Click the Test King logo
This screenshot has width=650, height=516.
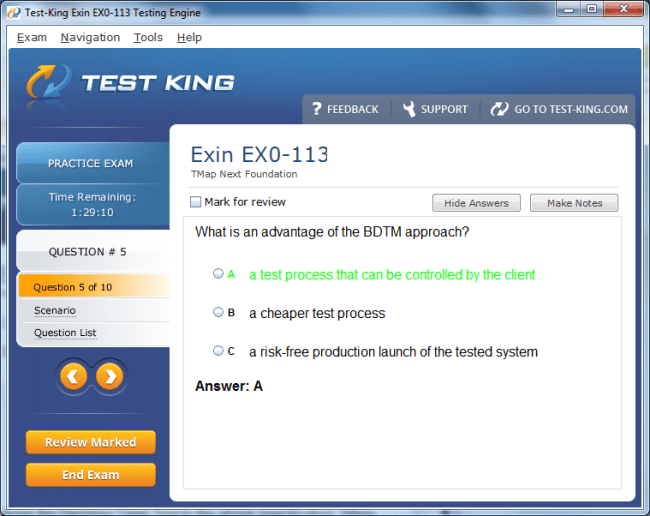pyautogui.click(x=130, y=84)
